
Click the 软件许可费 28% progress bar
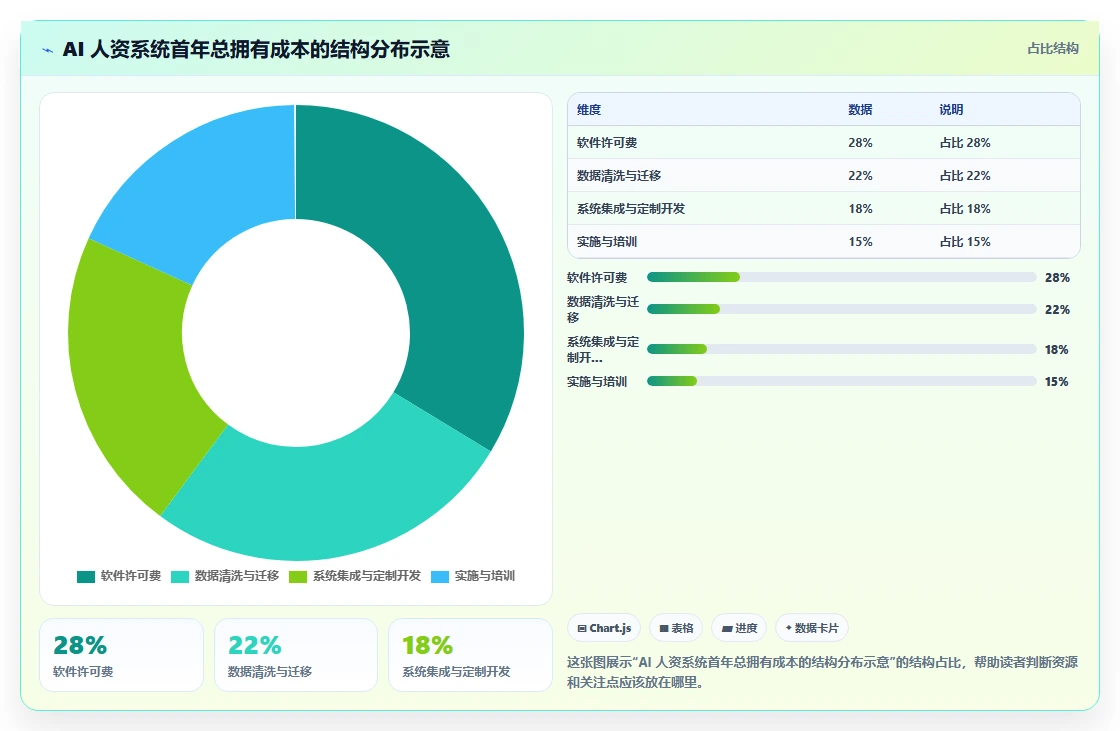point(841,277)
